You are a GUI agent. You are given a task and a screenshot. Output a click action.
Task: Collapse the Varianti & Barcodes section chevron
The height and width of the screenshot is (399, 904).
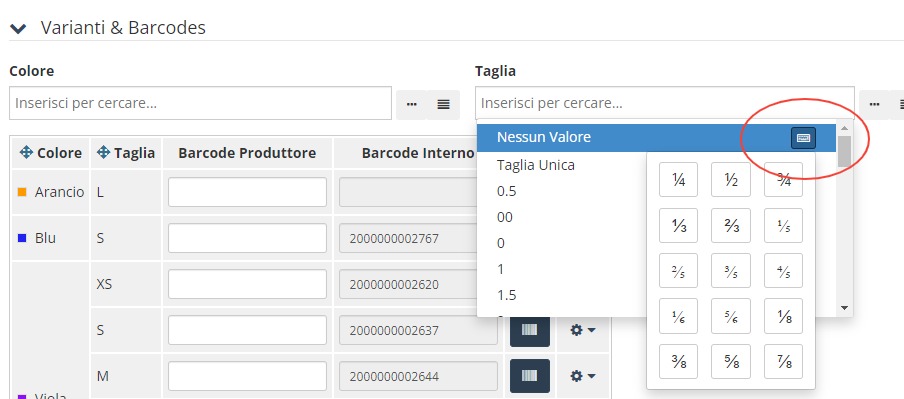point(18,28)
